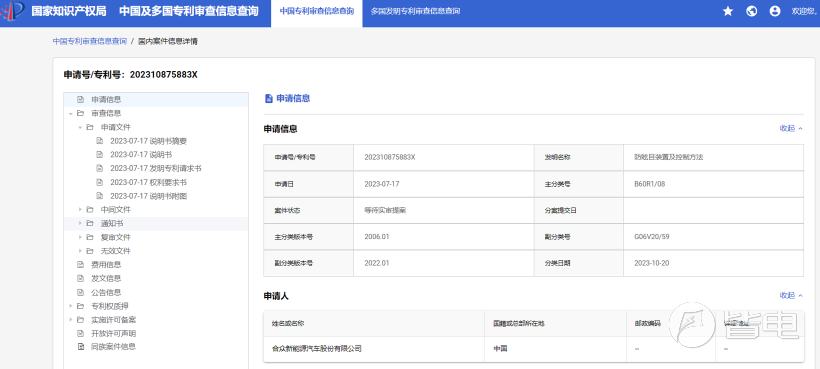Viewport: 820px width, 369px height.
Task: Select 开放许可声明 tree entry
Action: coord(113,333)
